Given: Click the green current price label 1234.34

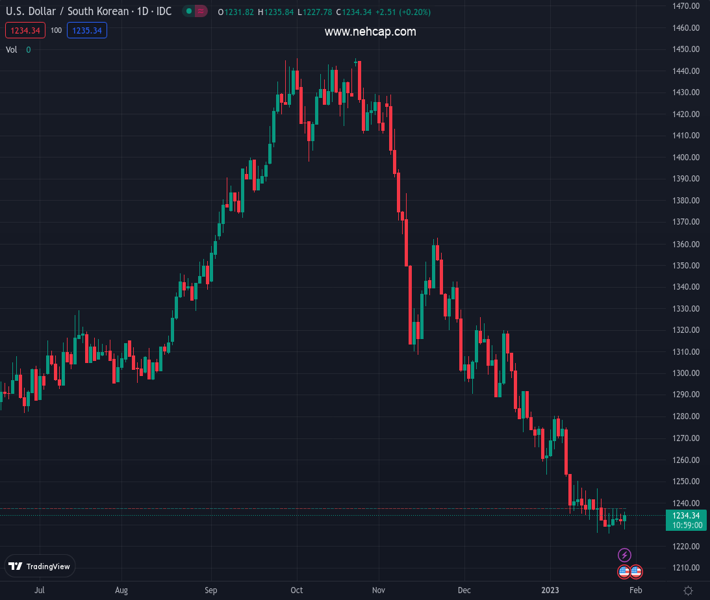Looking at the screenshot, I should (x=685, y=515).
